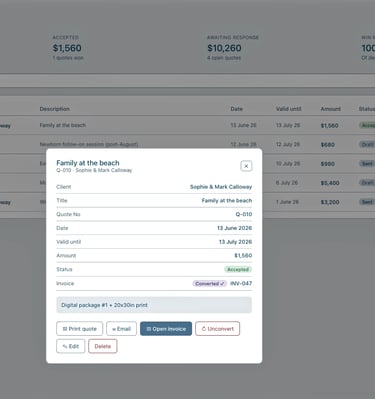Click the Email button
375x399 pixels.
[x=121, y=329]
